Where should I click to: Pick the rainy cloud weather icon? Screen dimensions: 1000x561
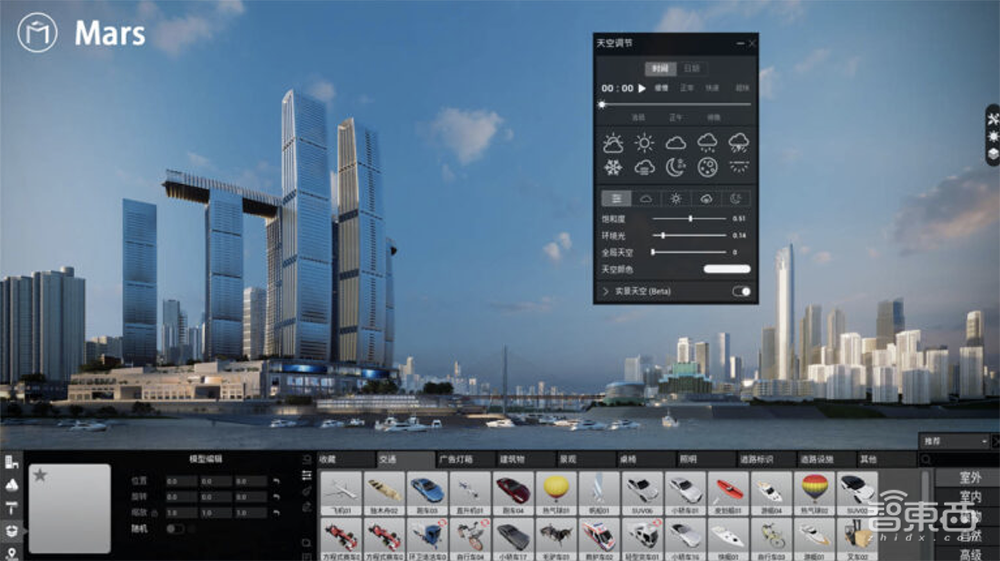pos(707,143)
